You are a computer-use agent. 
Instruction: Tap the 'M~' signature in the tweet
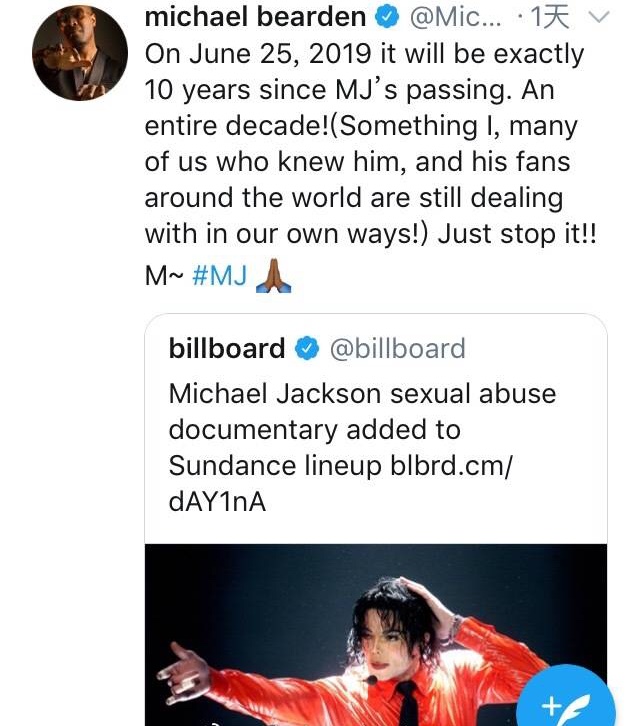(164, 276)
